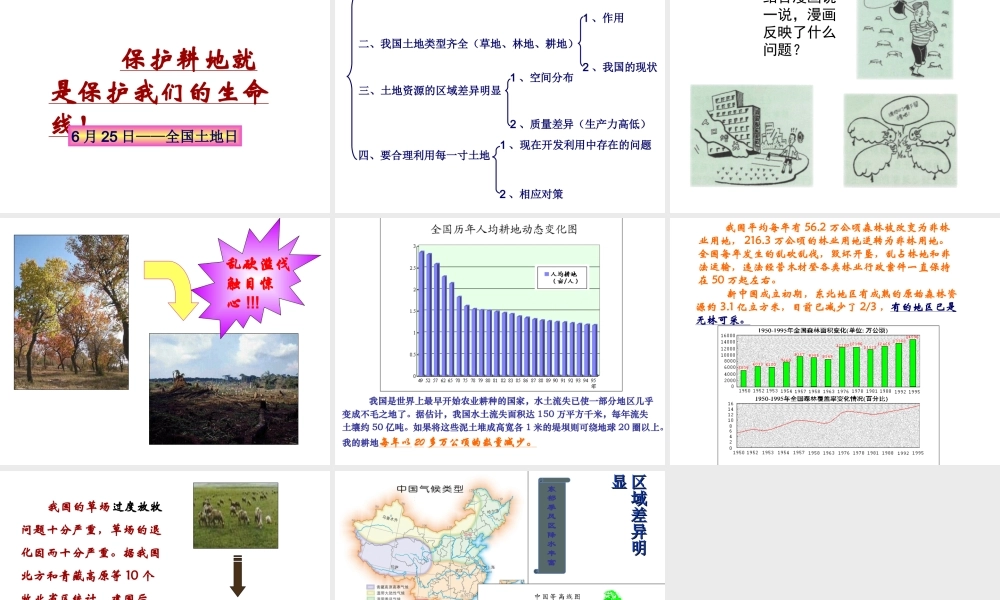The image size is (1000, 600).
Task: Select the green forest area bar chart
Action: click(x=828, y=361)
